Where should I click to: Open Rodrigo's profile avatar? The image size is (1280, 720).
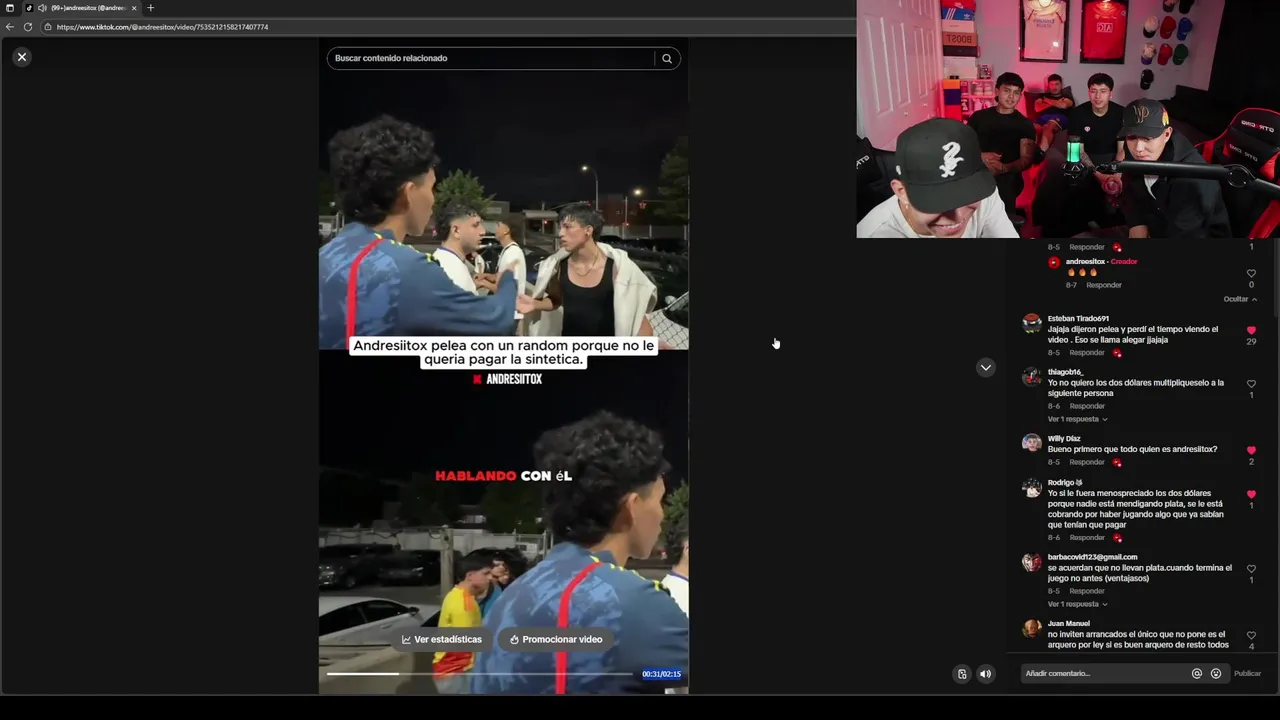1032,487
